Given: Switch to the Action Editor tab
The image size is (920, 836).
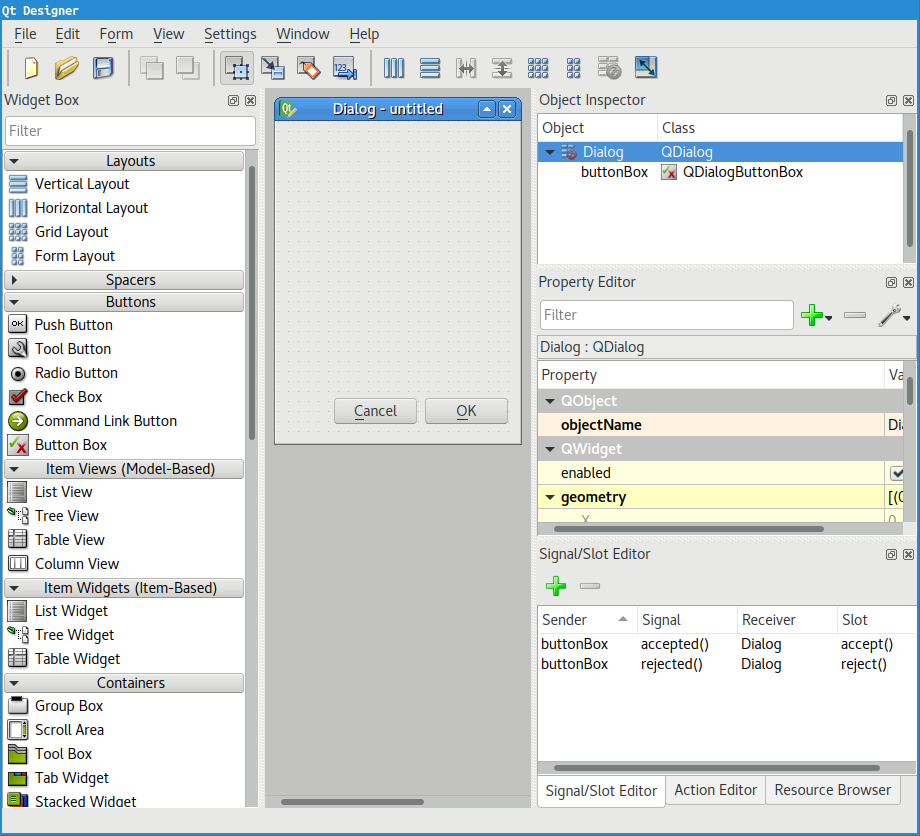Looking at the screenshot, I should tap(715, 790).
